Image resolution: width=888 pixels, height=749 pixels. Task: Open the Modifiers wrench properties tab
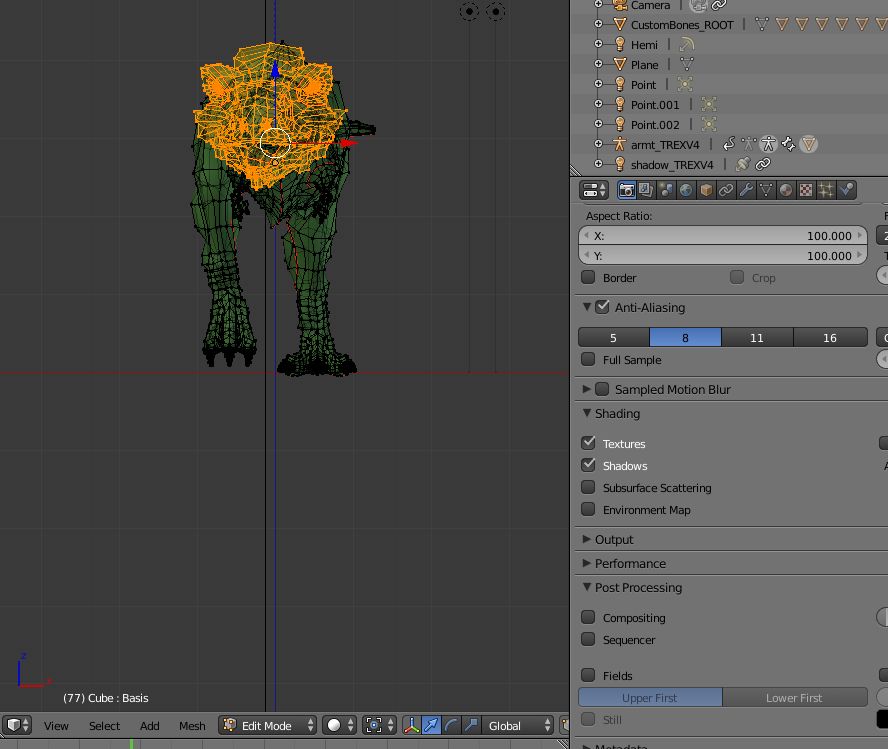tap(746, 190)
